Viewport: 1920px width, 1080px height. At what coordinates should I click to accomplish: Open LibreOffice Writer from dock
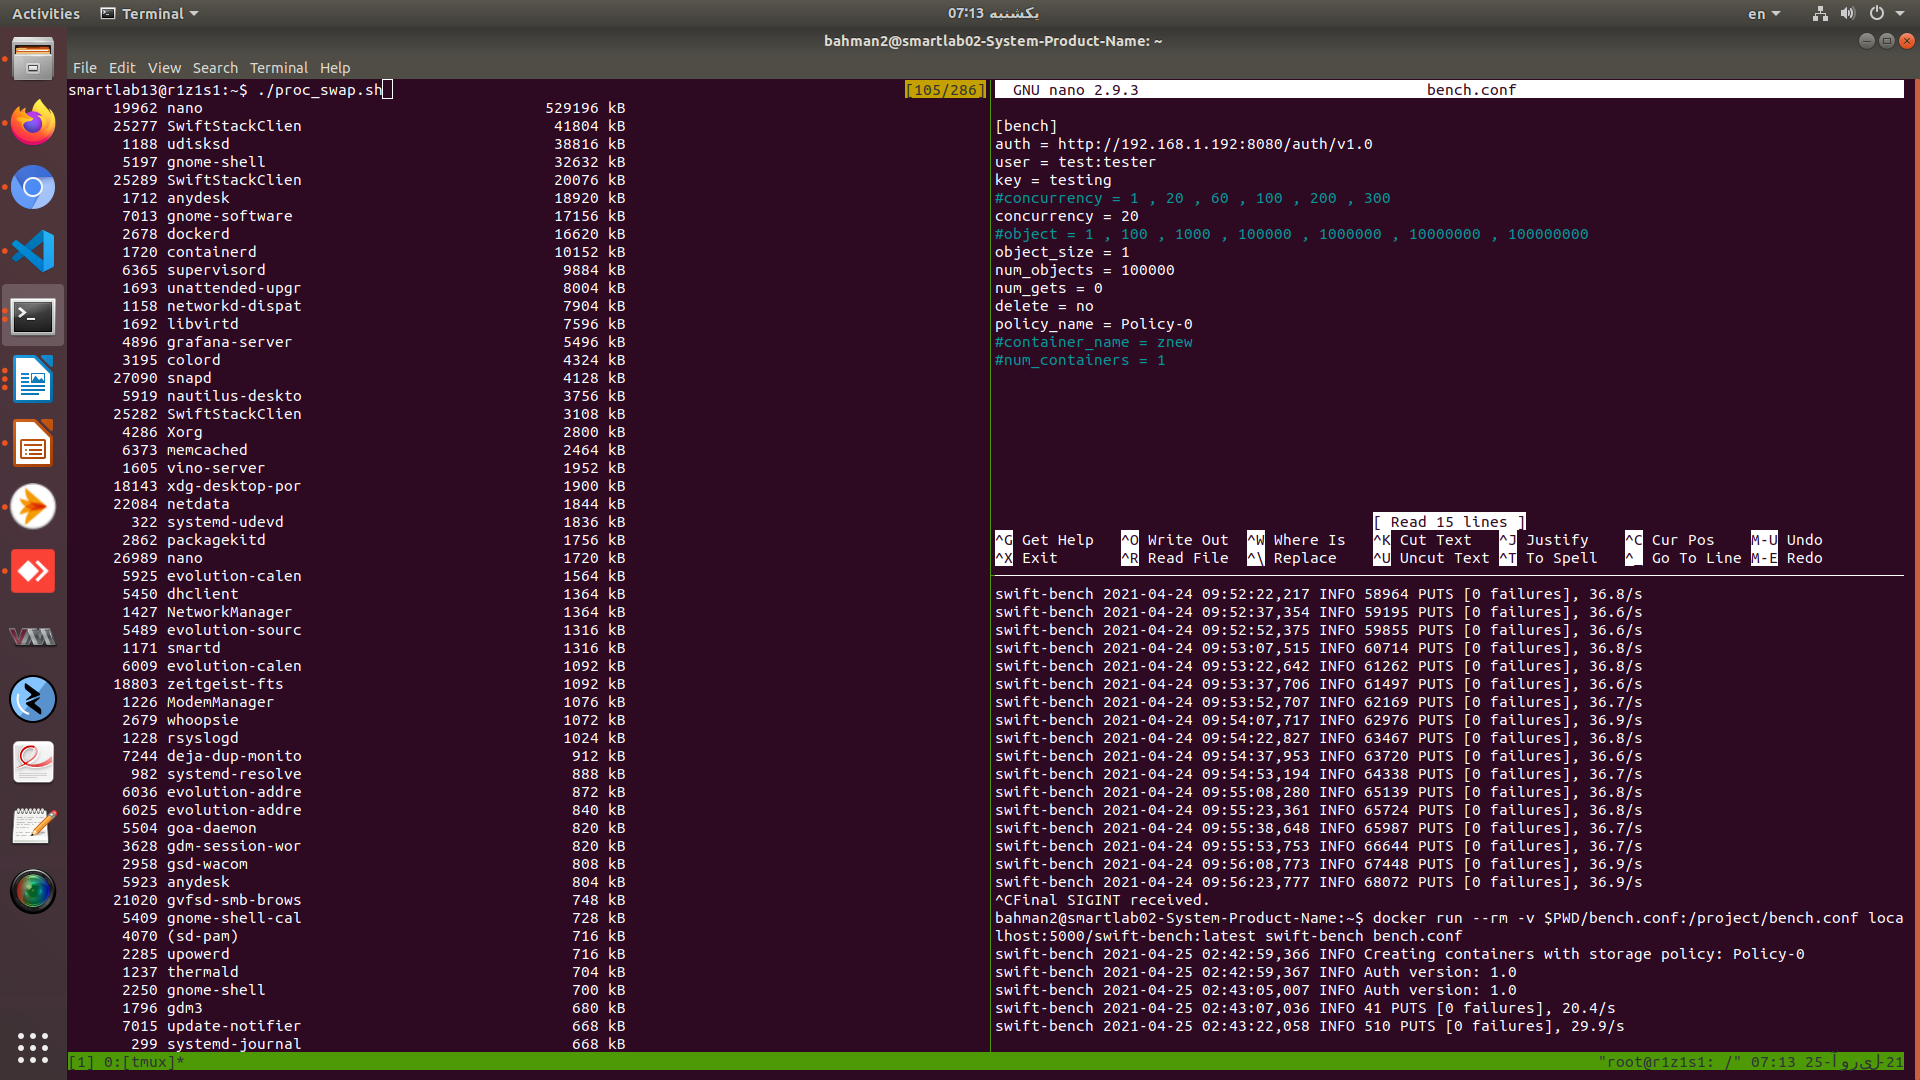point(33,380)
